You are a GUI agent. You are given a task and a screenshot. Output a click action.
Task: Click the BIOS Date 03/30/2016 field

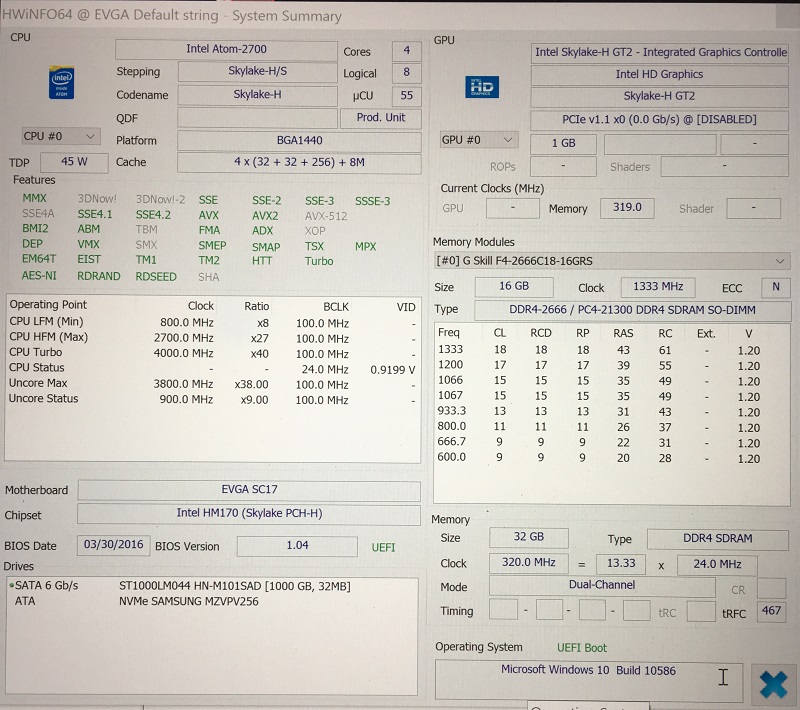coord(113,546)
